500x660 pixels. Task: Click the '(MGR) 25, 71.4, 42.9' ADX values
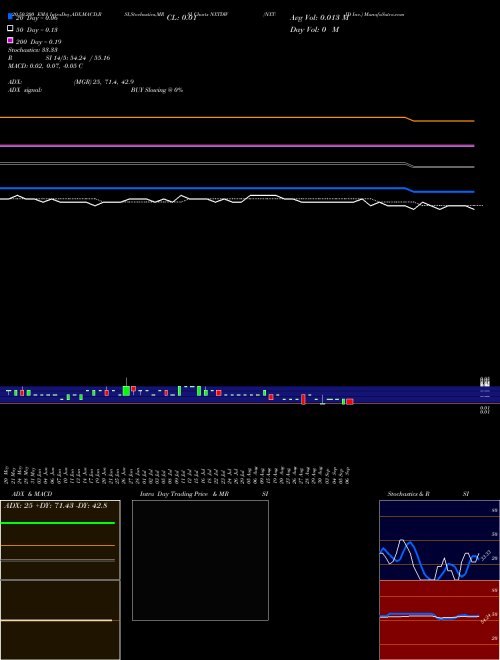click(104, 82)
